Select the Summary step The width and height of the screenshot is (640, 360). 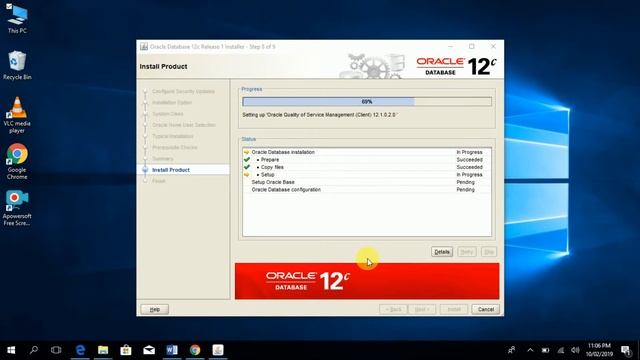click(162, 159)
